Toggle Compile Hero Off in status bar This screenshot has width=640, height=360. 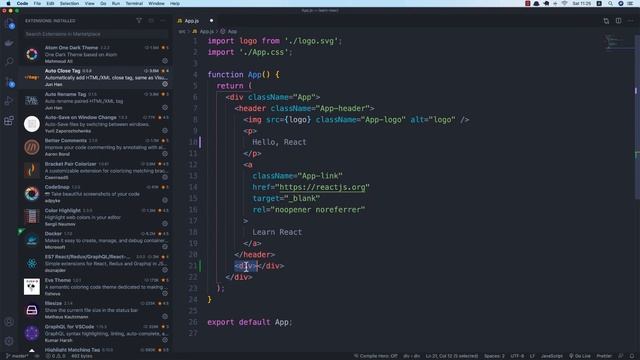[x=376, y=356]
